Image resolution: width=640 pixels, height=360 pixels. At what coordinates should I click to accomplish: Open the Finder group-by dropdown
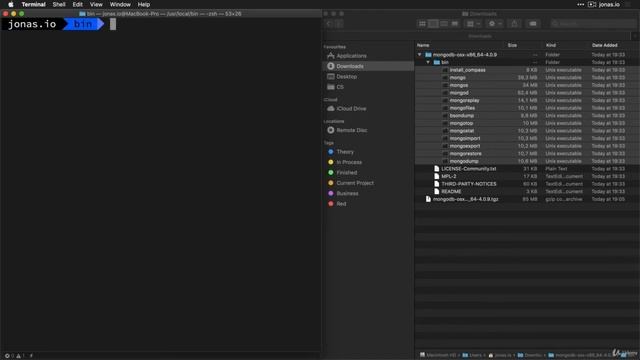click(473, 24)
